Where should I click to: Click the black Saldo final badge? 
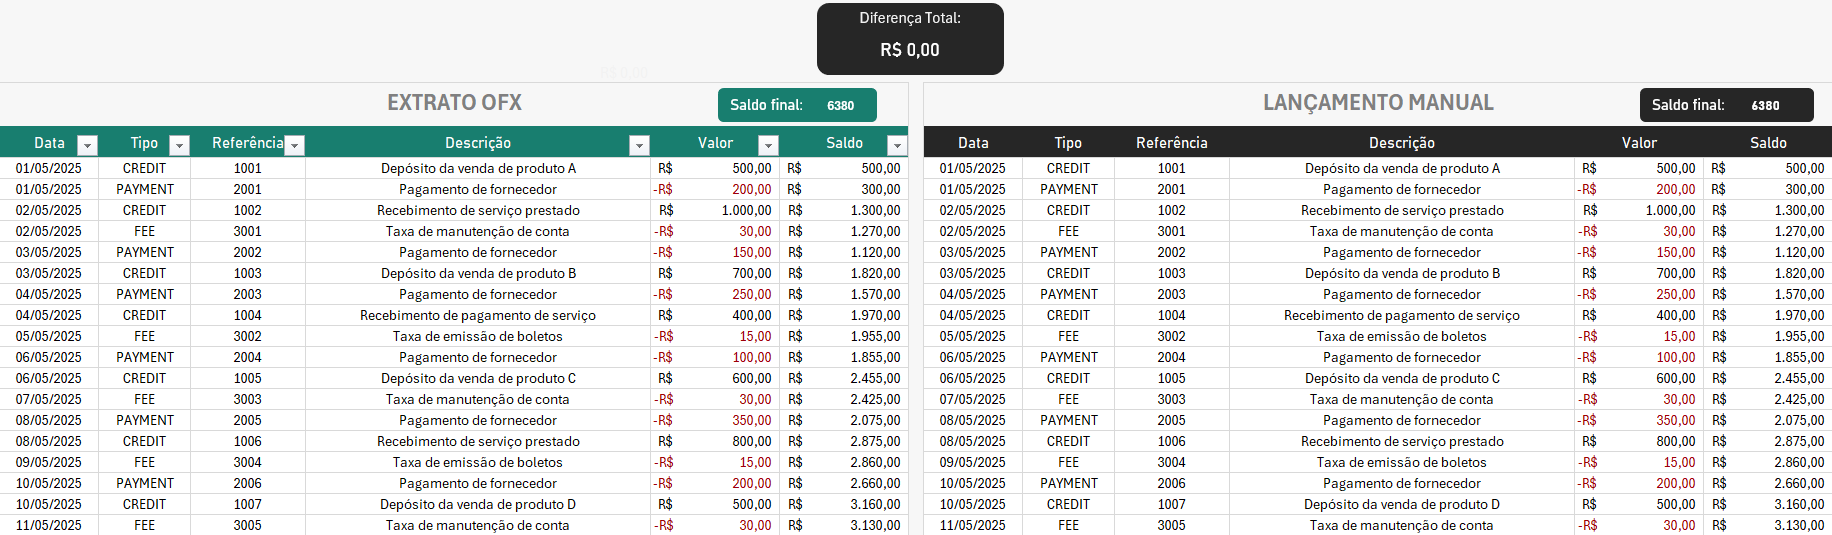click(x=1726, y=105)
